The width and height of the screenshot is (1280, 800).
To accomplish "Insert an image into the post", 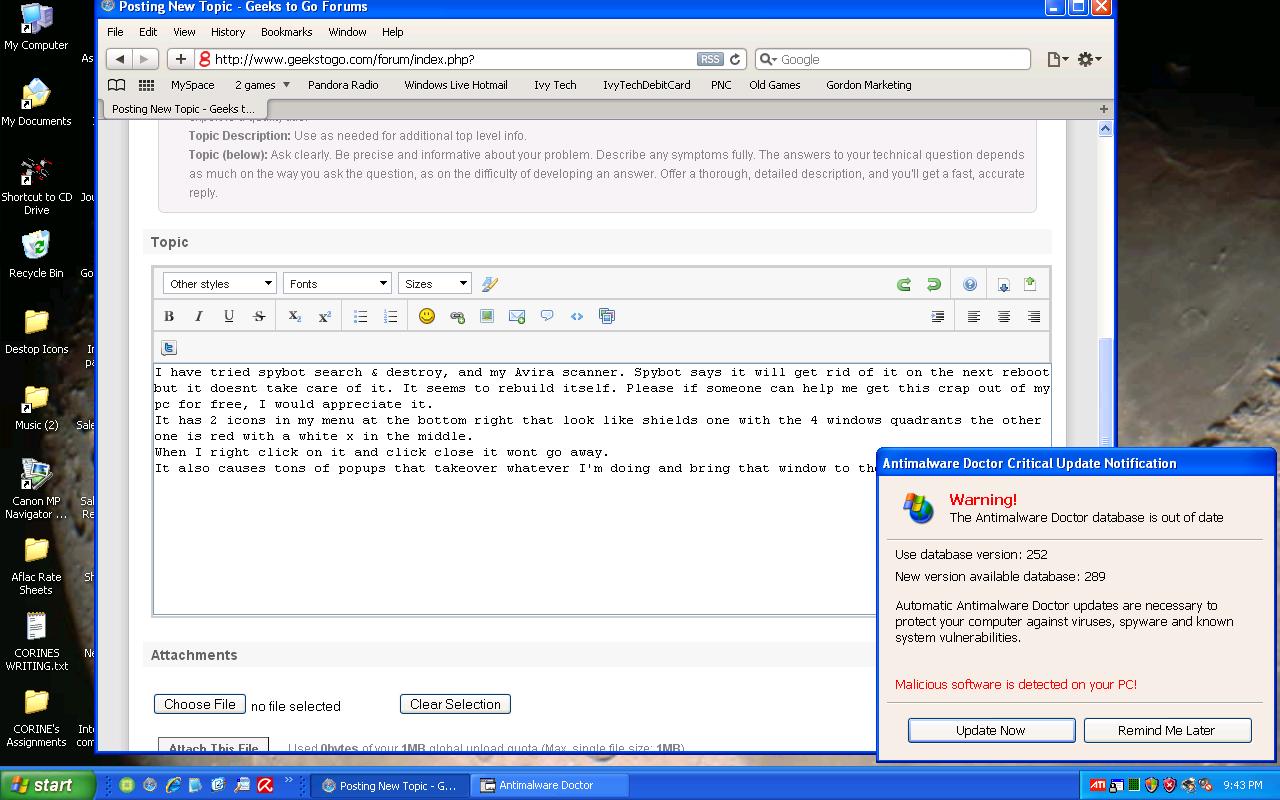I will click(487, 316).
